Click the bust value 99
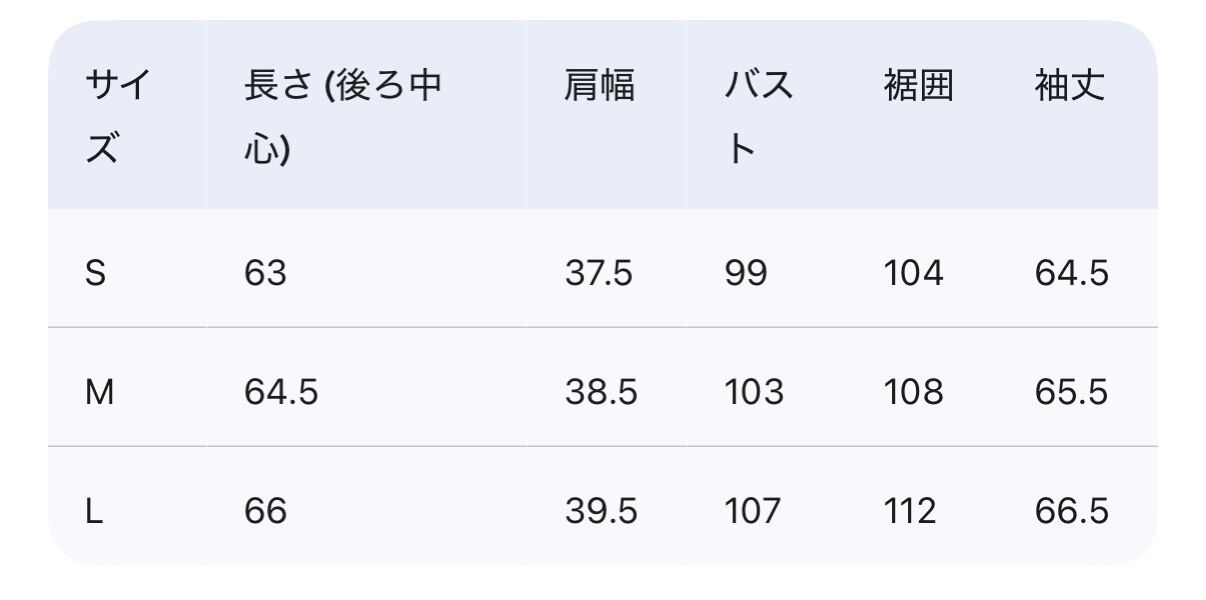1206x600 pixels. 746,273
